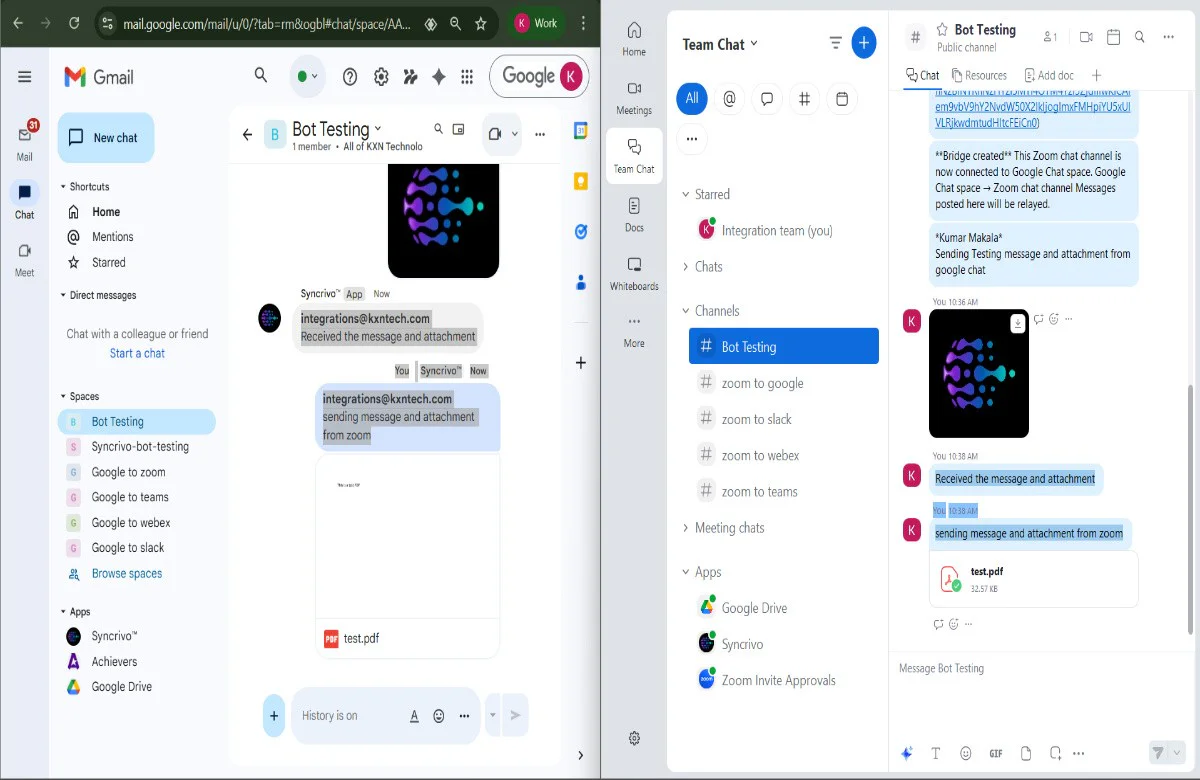
Task: Open Gmail support help icon
Action: (350, 77)
